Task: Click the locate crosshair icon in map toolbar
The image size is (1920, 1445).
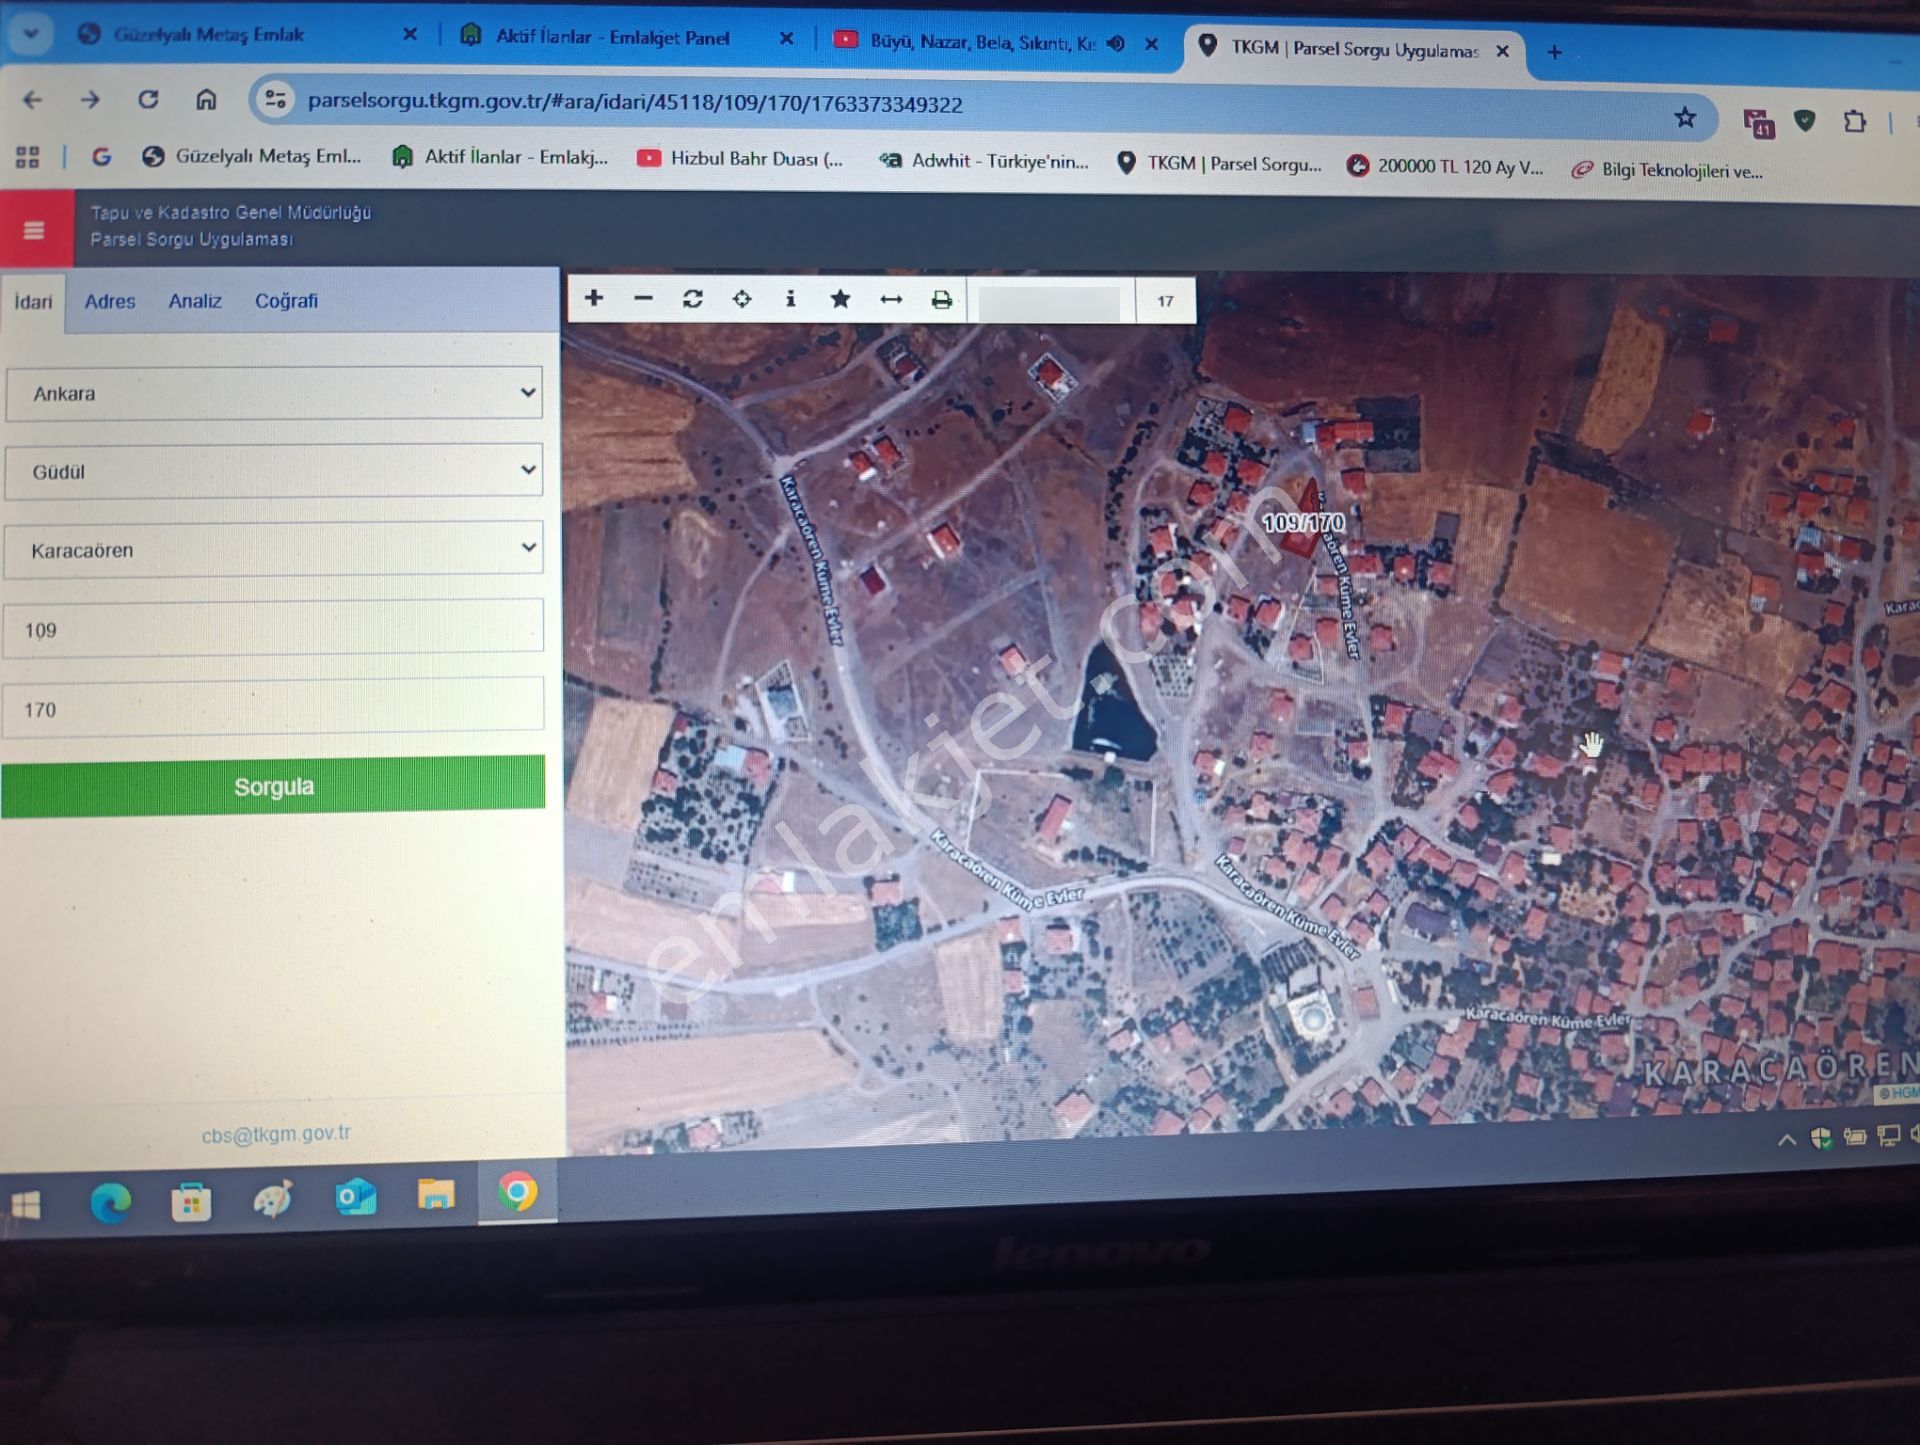Action: pyautogui.click(x=741, y=299)
